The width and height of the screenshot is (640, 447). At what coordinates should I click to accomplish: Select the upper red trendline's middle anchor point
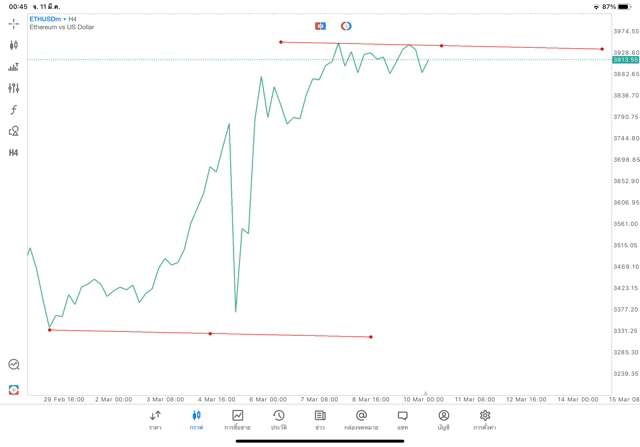click(x=441, y=45)
